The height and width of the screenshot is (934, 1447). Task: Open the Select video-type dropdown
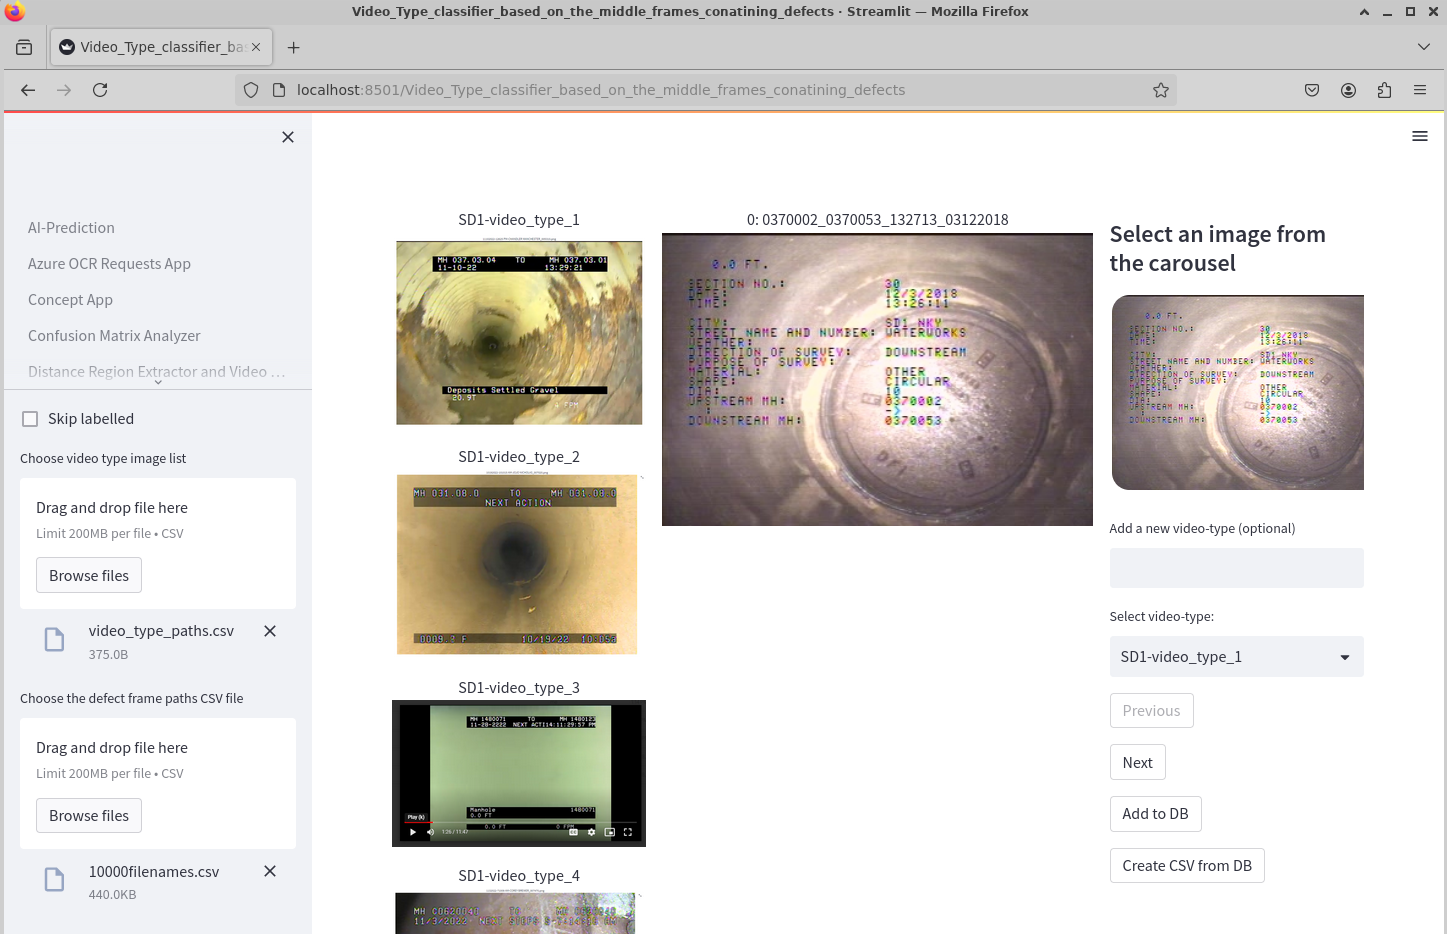[1236, 657]
